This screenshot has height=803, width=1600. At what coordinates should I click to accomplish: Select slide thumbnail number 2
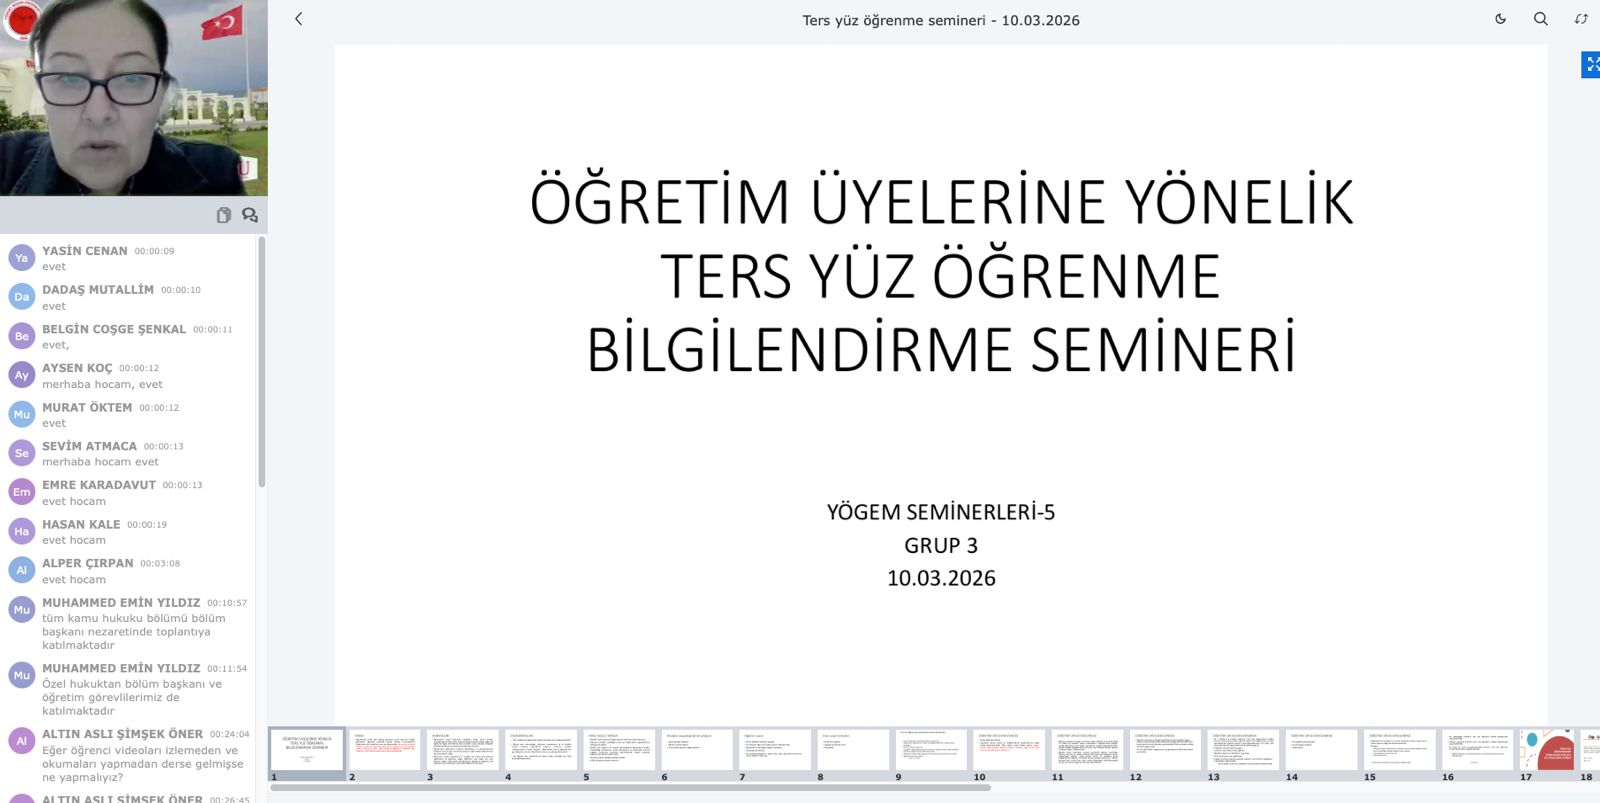385,750
